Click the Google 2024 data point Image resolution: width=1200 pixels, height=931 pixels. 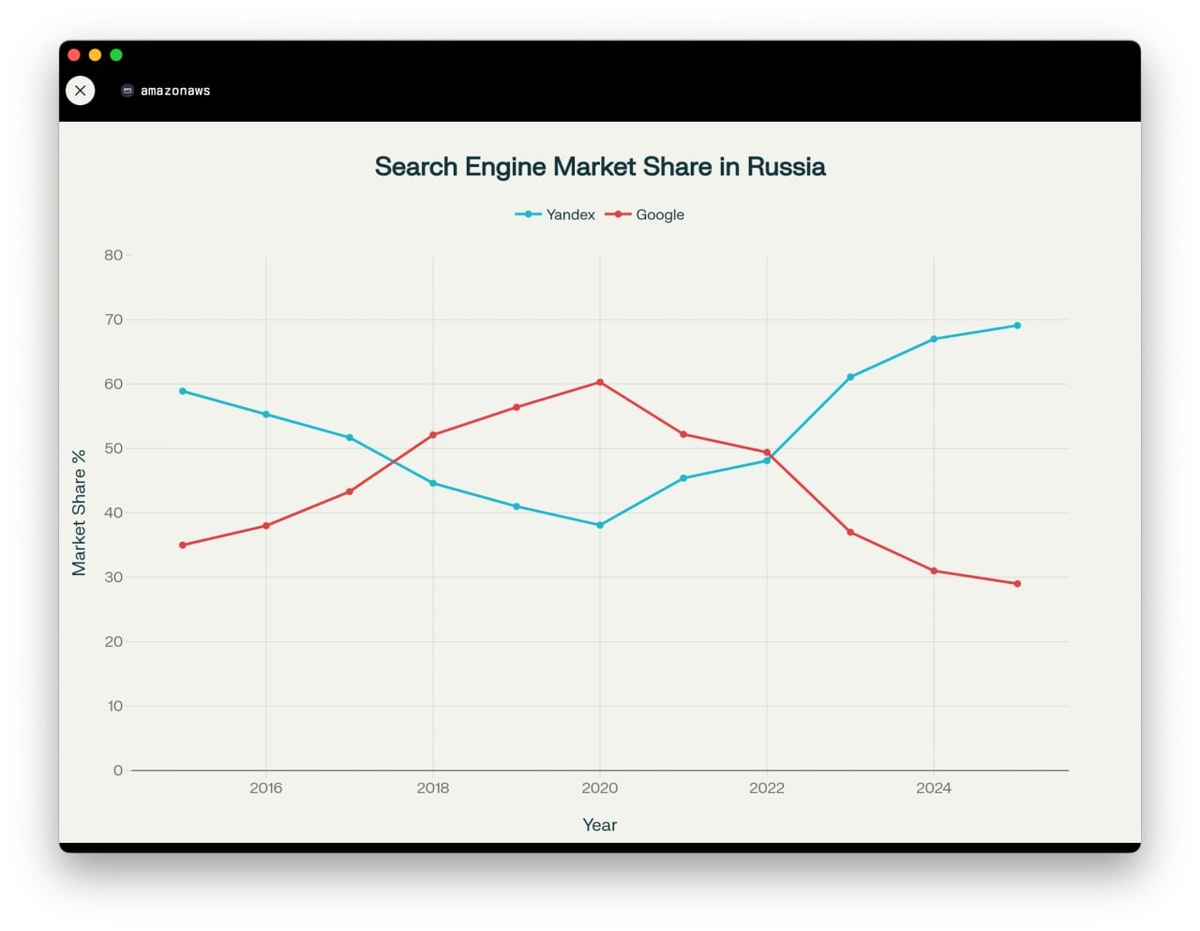point(934,571)
